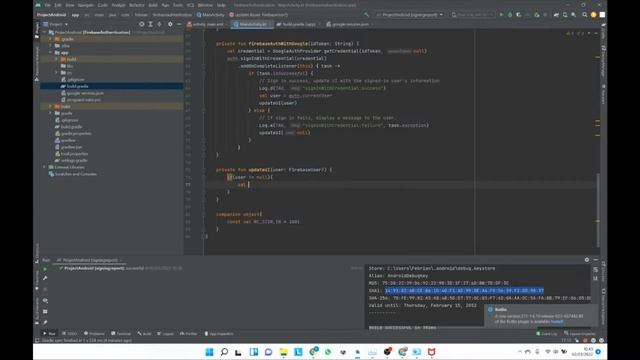640x360 pixels.
Task: Open the File menu
Action: point(48,5)
